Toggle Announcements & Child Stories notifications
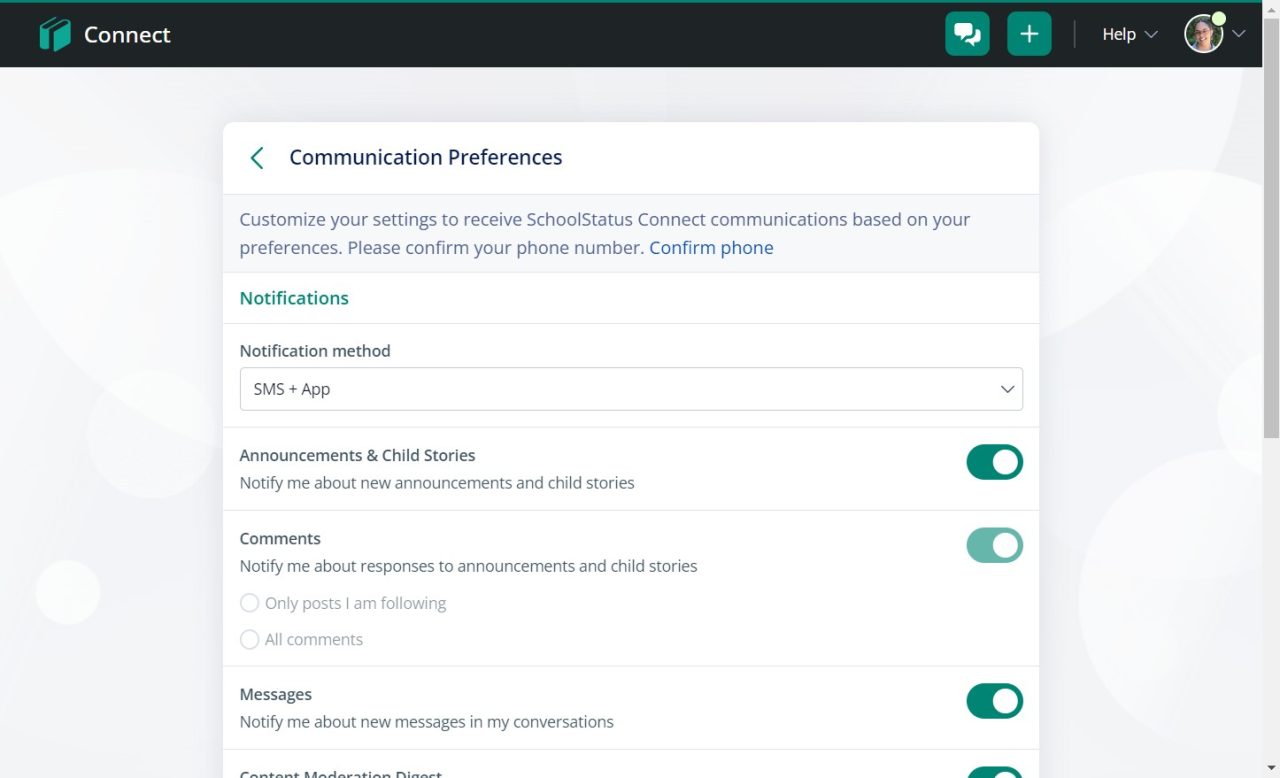Image resolution: width=1280 pixels, height=778 pixels. (994, 462)
